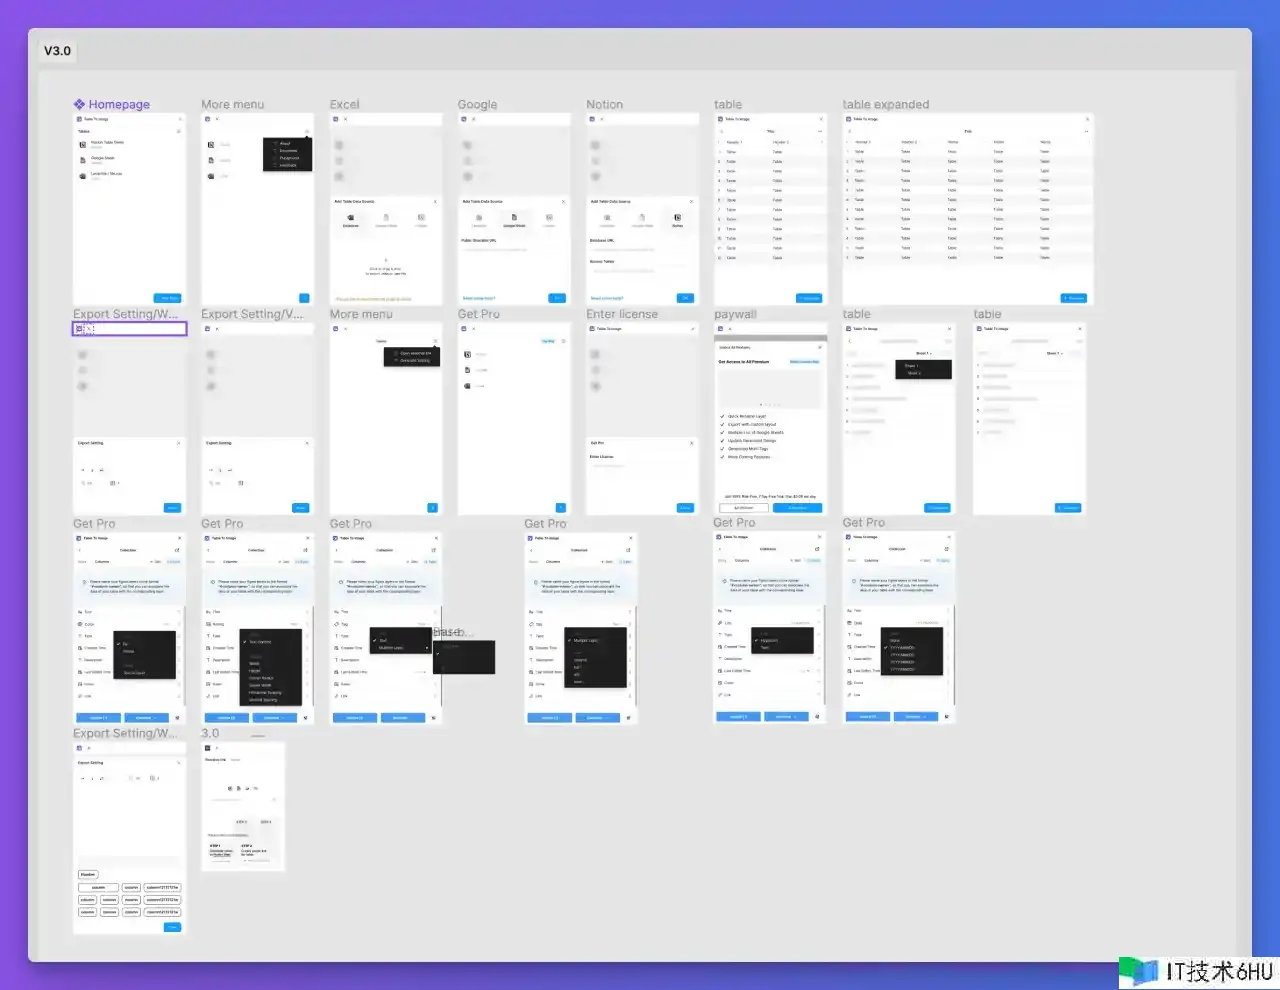Click Google Sheets icon in Homepage frame
This screenshot has height=990, width=1280.
pyautogui.click(x=83, y=160)
